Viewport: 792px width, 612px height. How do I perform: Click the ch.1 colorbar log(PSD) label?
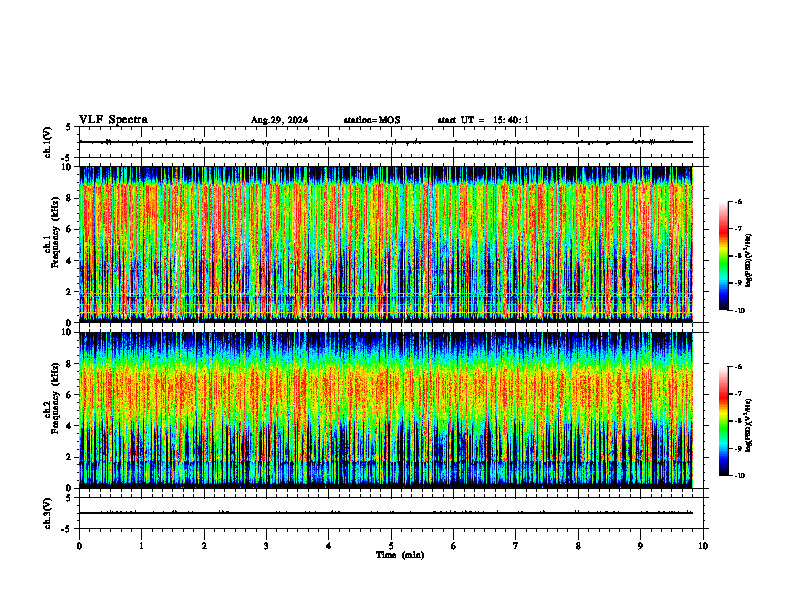[749, 261]
